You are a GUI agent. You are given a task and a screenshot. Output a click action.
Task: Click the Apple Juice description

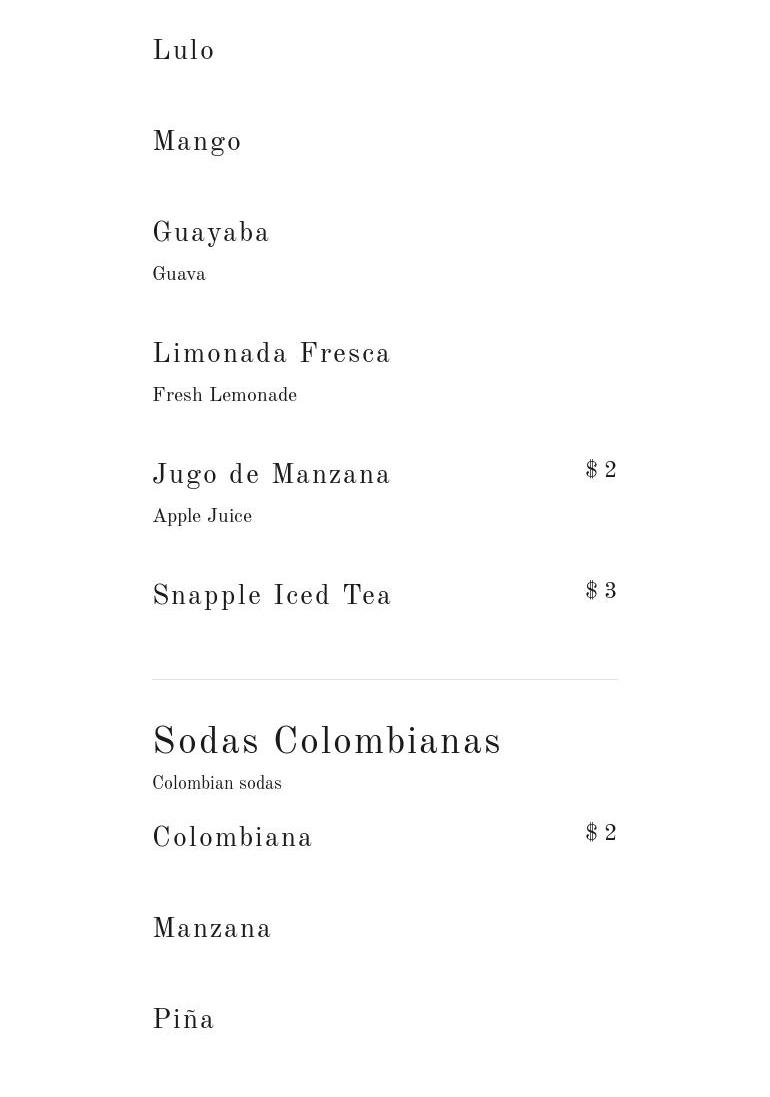202,517
